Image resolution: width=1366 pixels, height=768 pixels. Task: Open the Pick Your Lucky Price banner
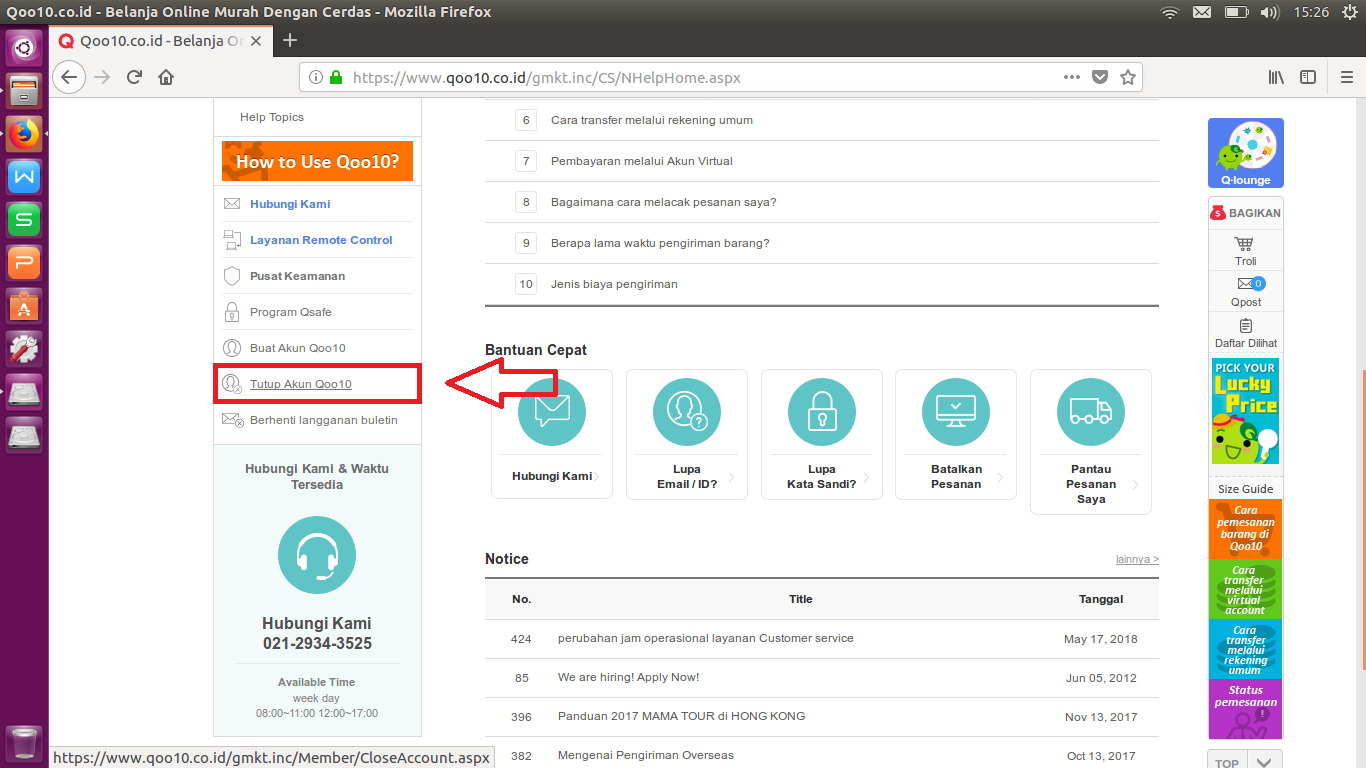1246,413
